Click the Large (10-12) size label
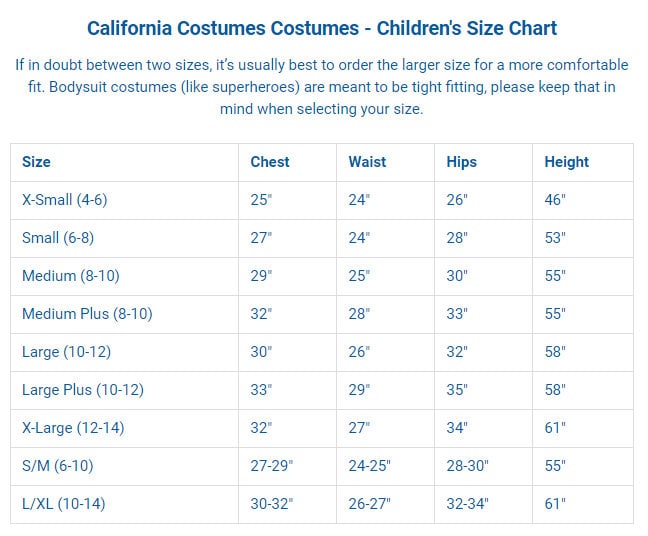648x536 pixels. (67, 352)
